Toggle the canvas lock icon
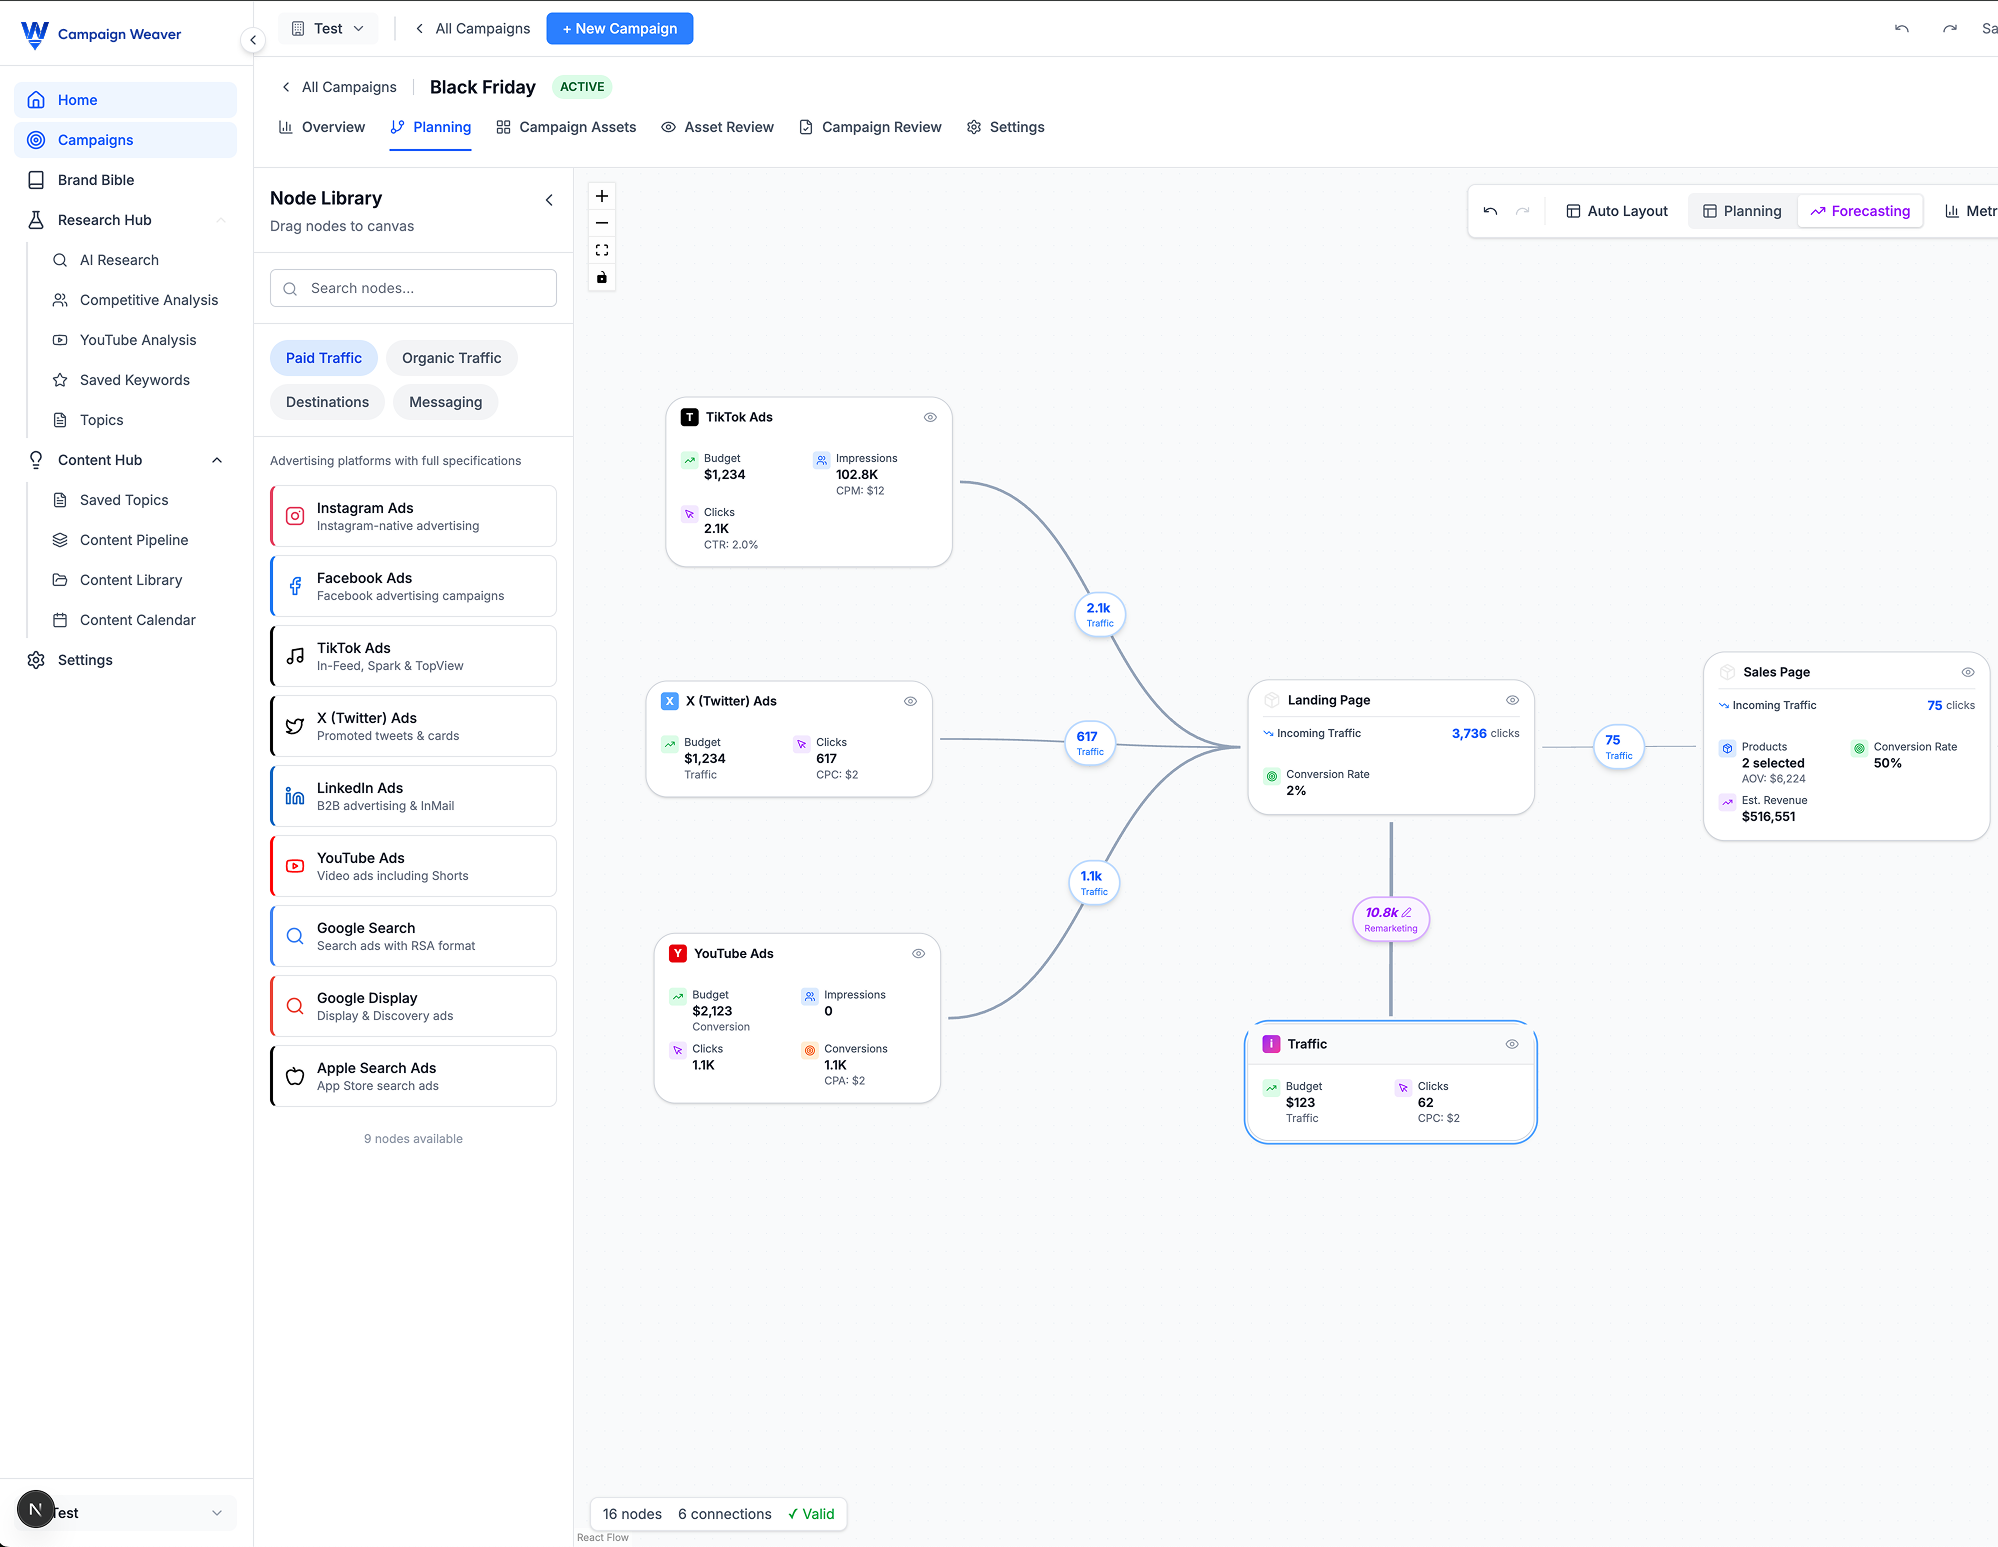1998x1547 pixels. click(x=602, y=277)
